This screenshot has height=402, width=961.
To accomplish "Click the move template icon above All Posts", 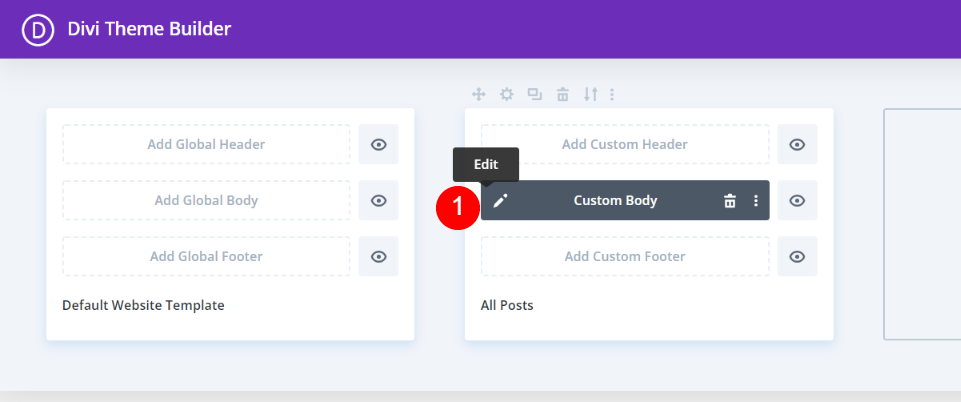I will coord(479,94).
